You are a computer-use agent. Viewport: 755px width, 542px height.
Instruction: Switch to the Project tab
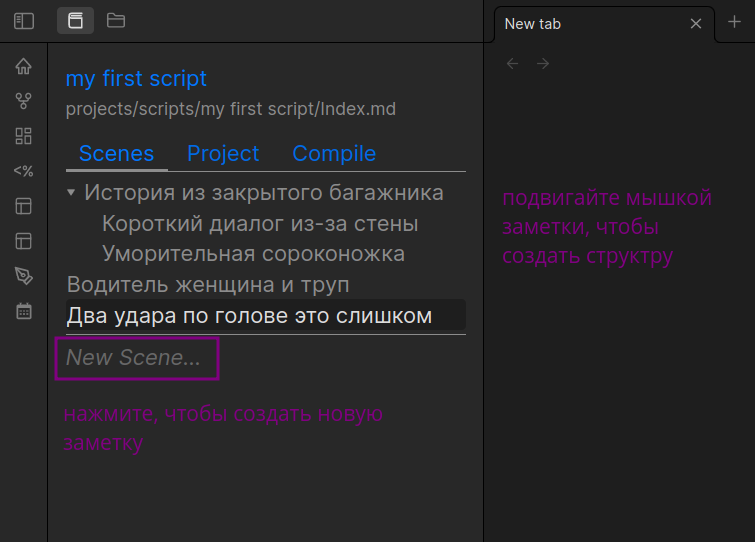(x=223, y=154)
